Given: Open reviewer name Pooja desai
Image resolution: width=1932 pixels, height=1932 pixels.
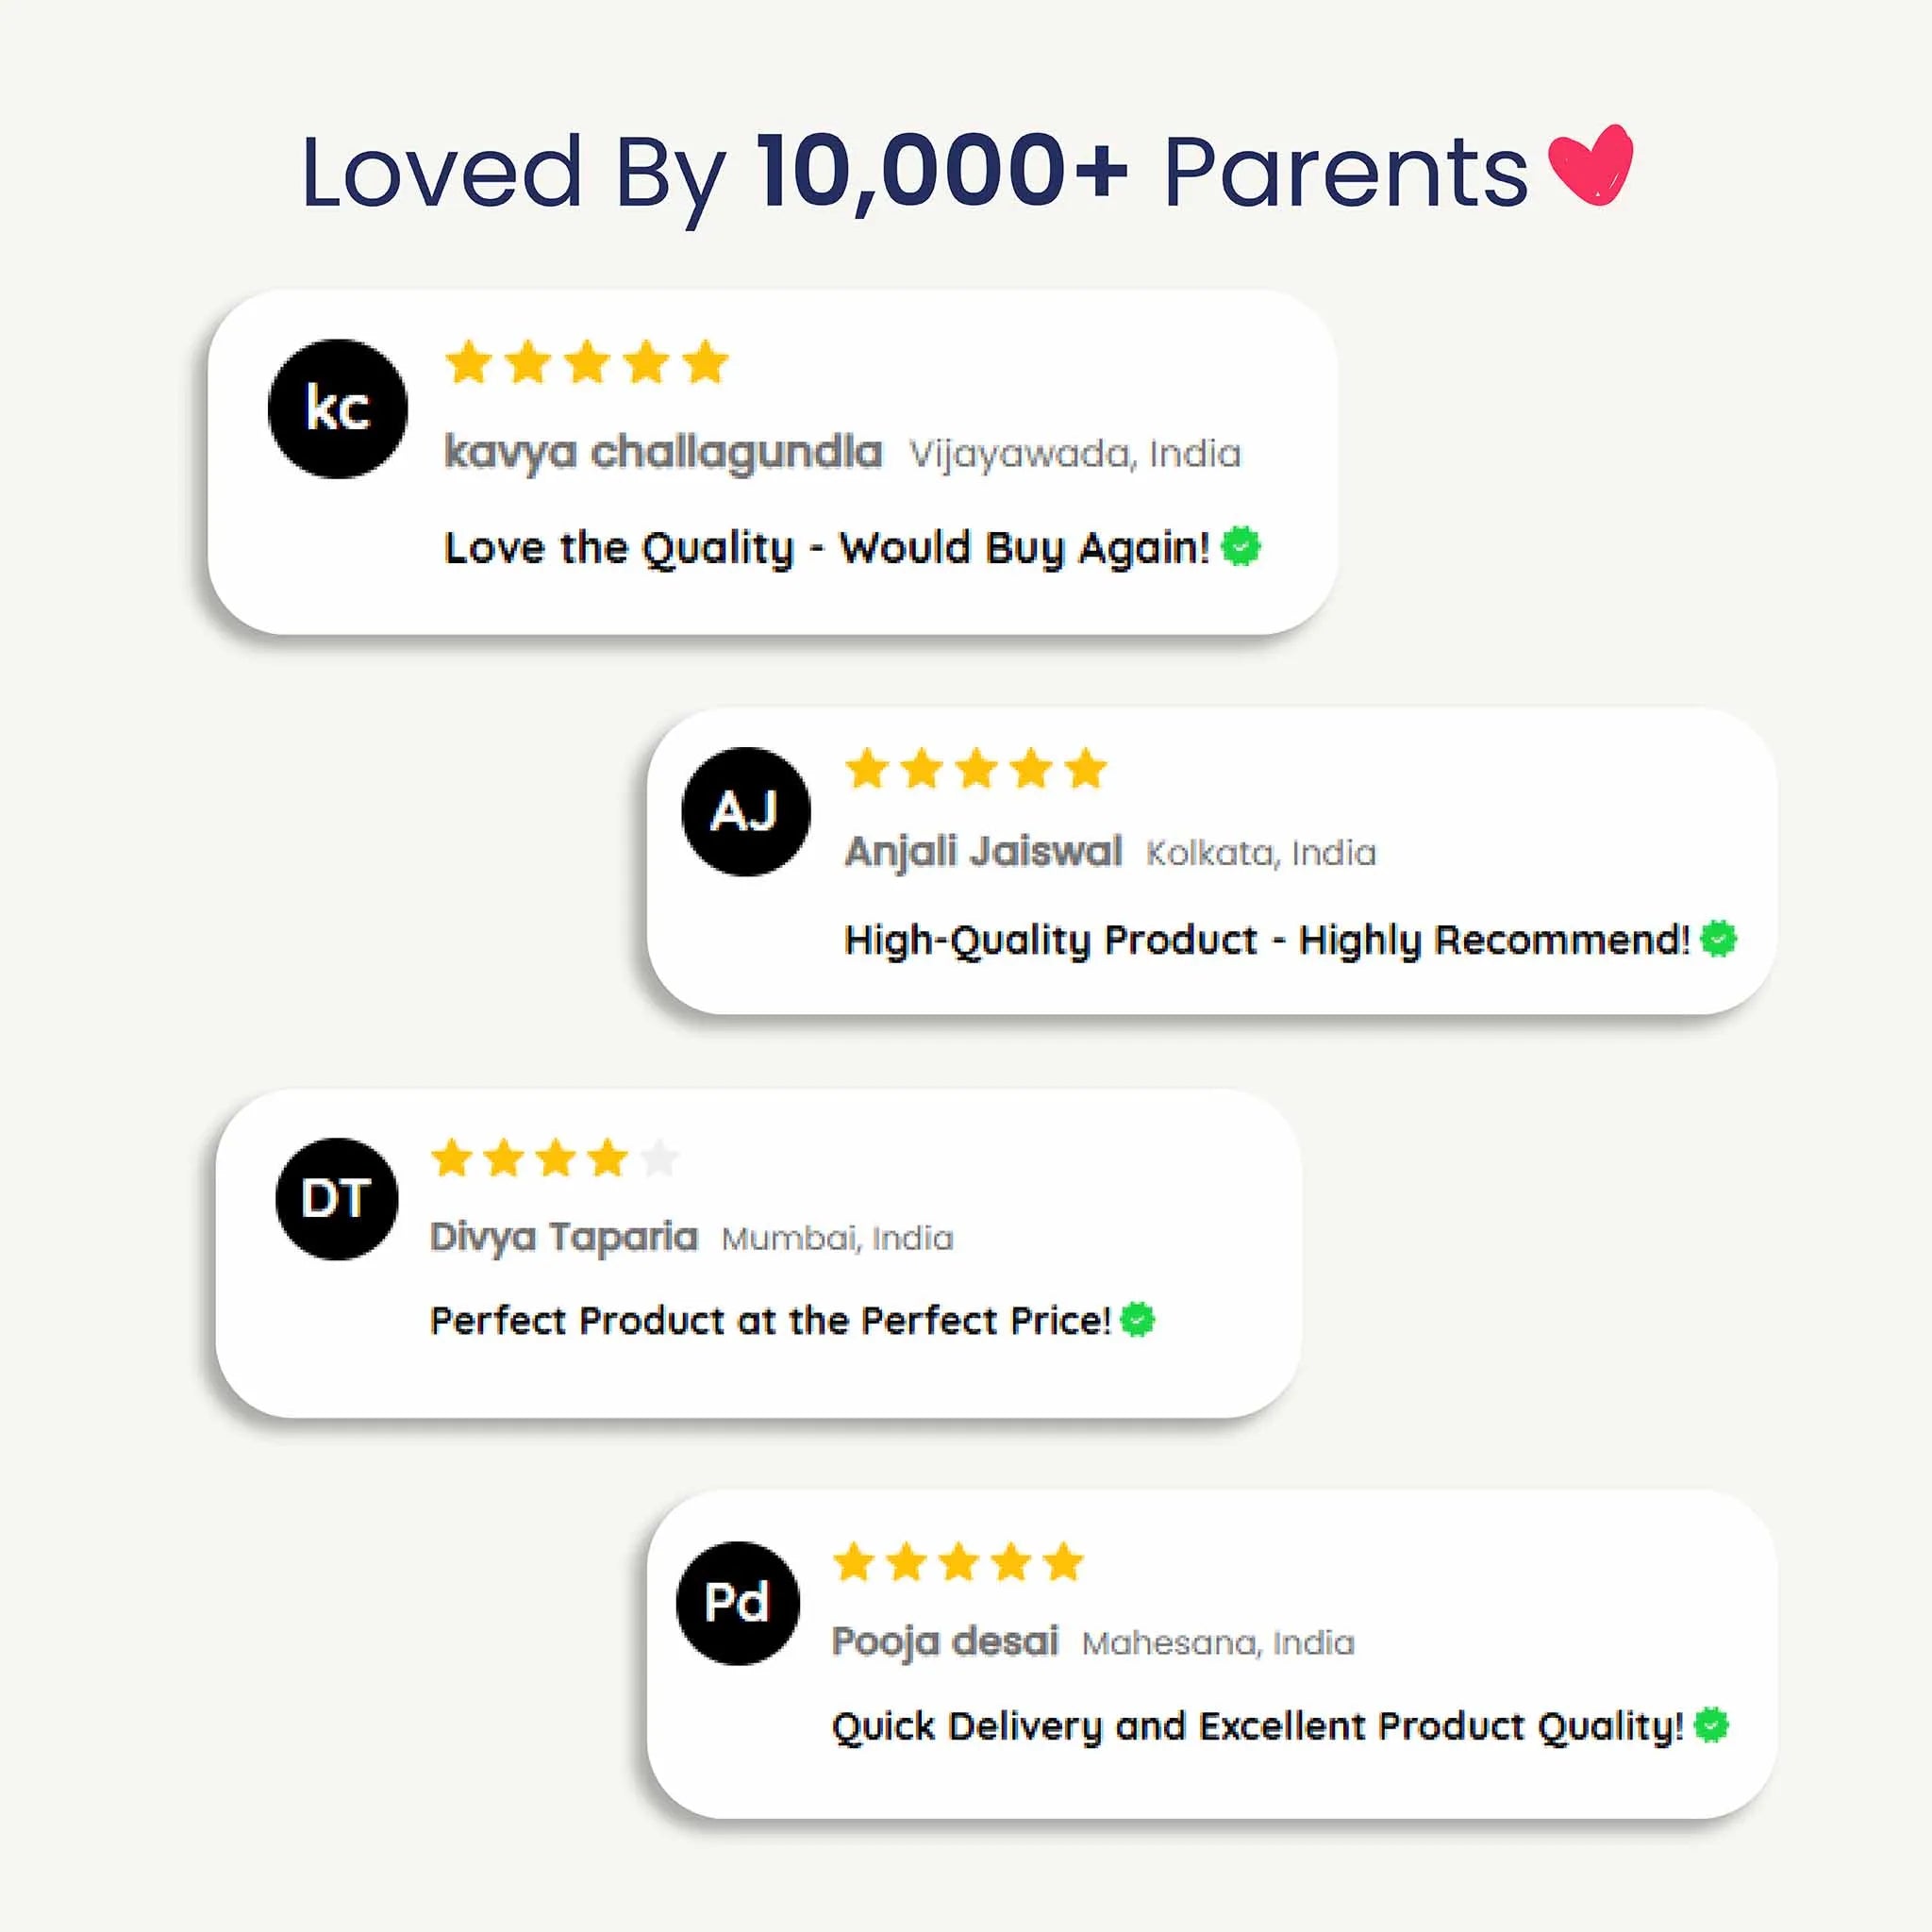Looking at the screenshot, I should pos(945,1642).
